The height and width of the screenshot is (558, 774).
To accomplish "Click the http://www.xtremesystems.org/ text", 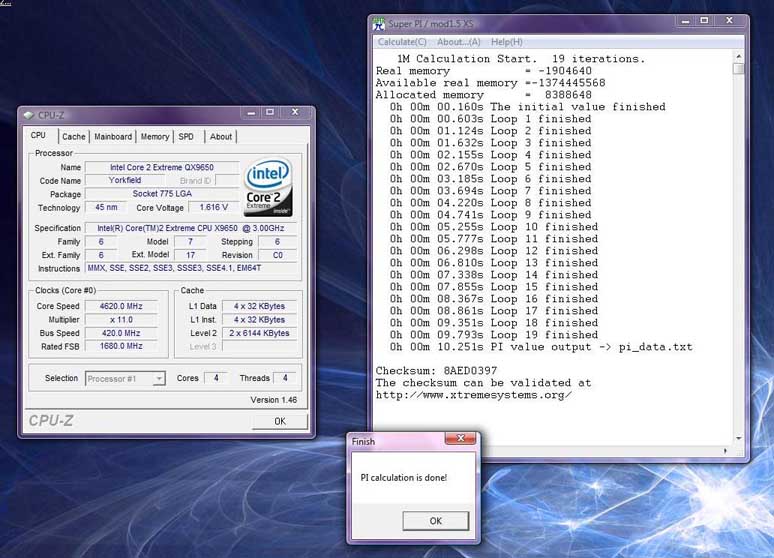I will (x=473, y=395).
